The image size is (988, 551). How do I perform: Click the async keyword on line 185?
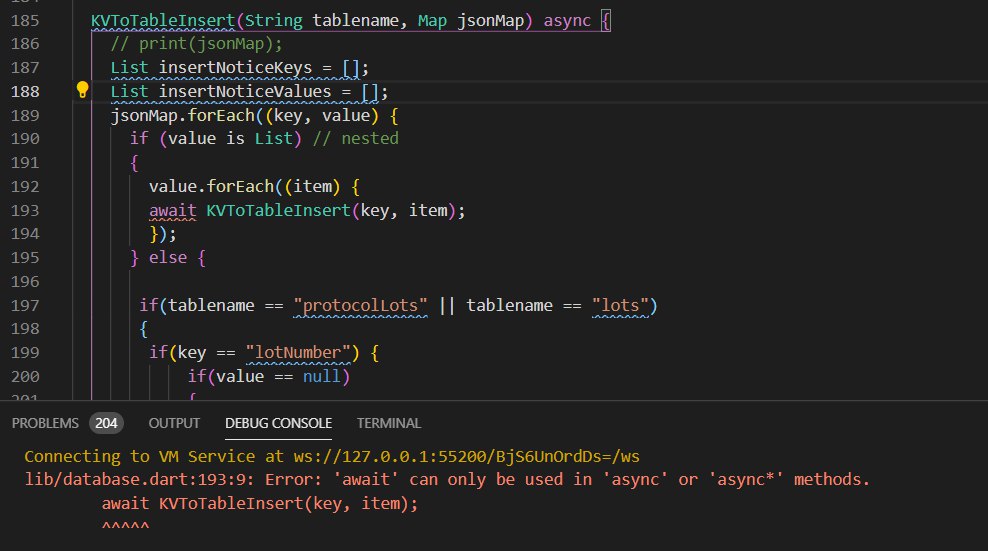pos(567,21)
